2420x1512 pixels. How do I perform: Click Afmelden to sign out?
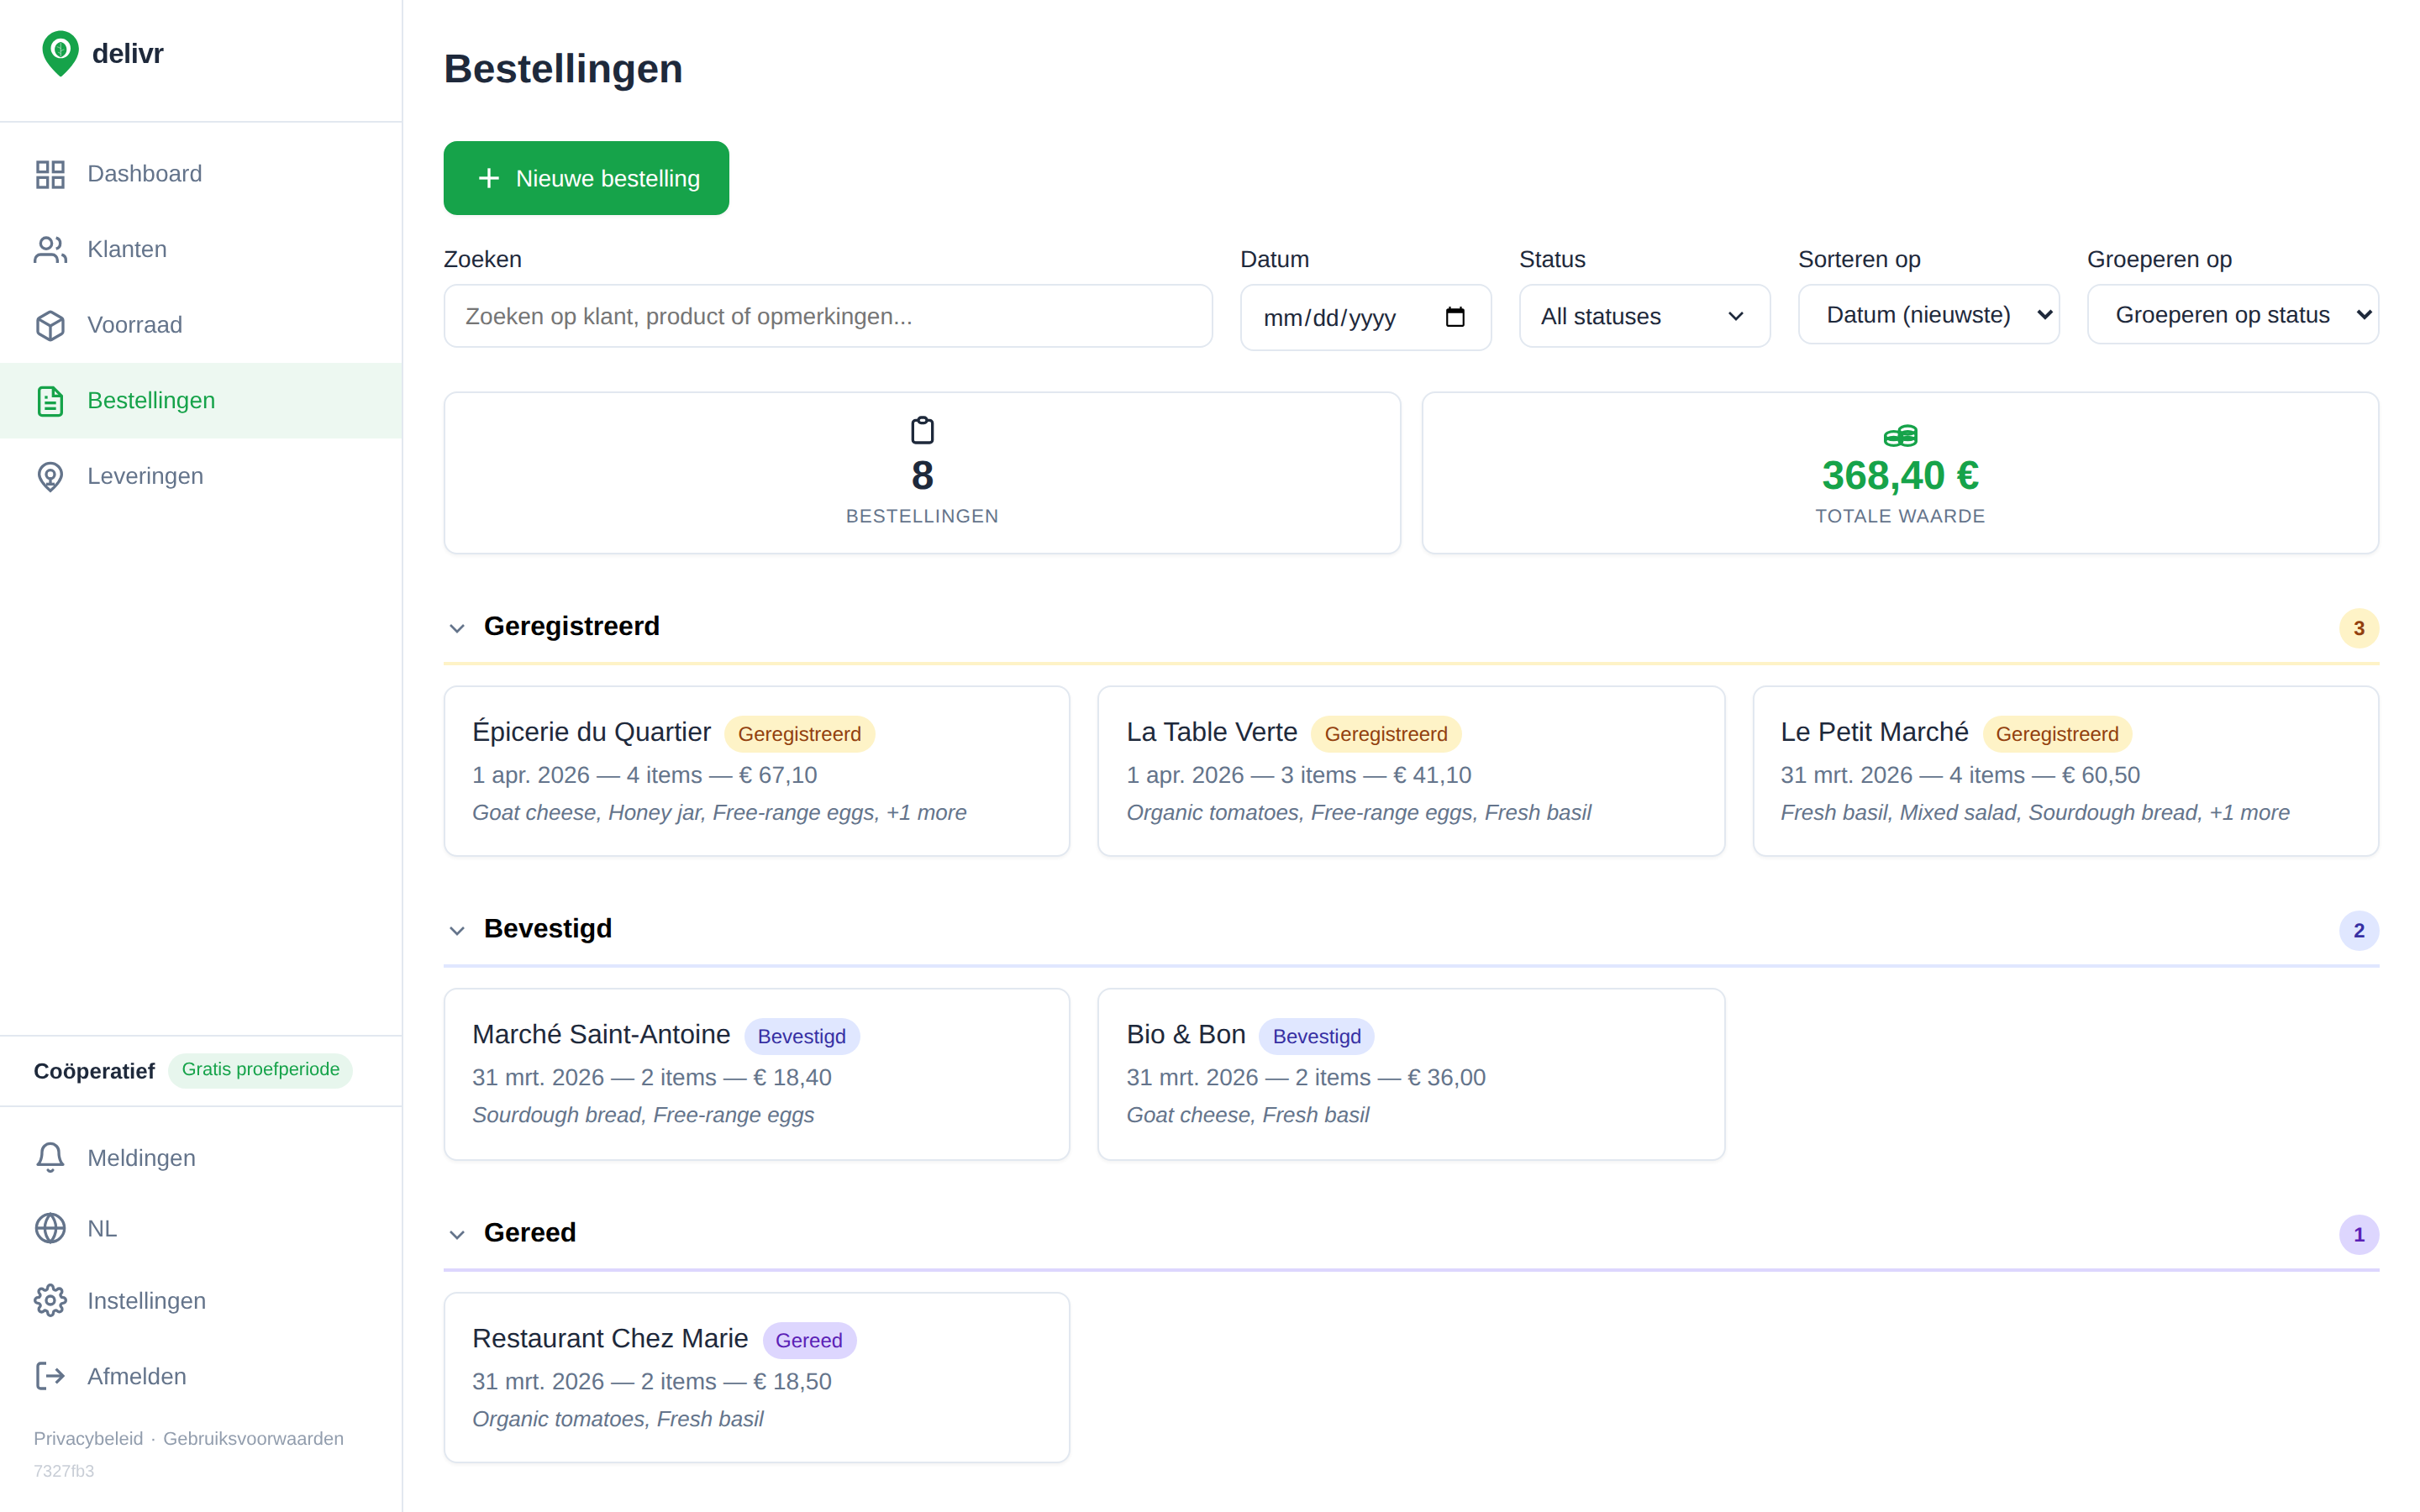coord(201,1376)
